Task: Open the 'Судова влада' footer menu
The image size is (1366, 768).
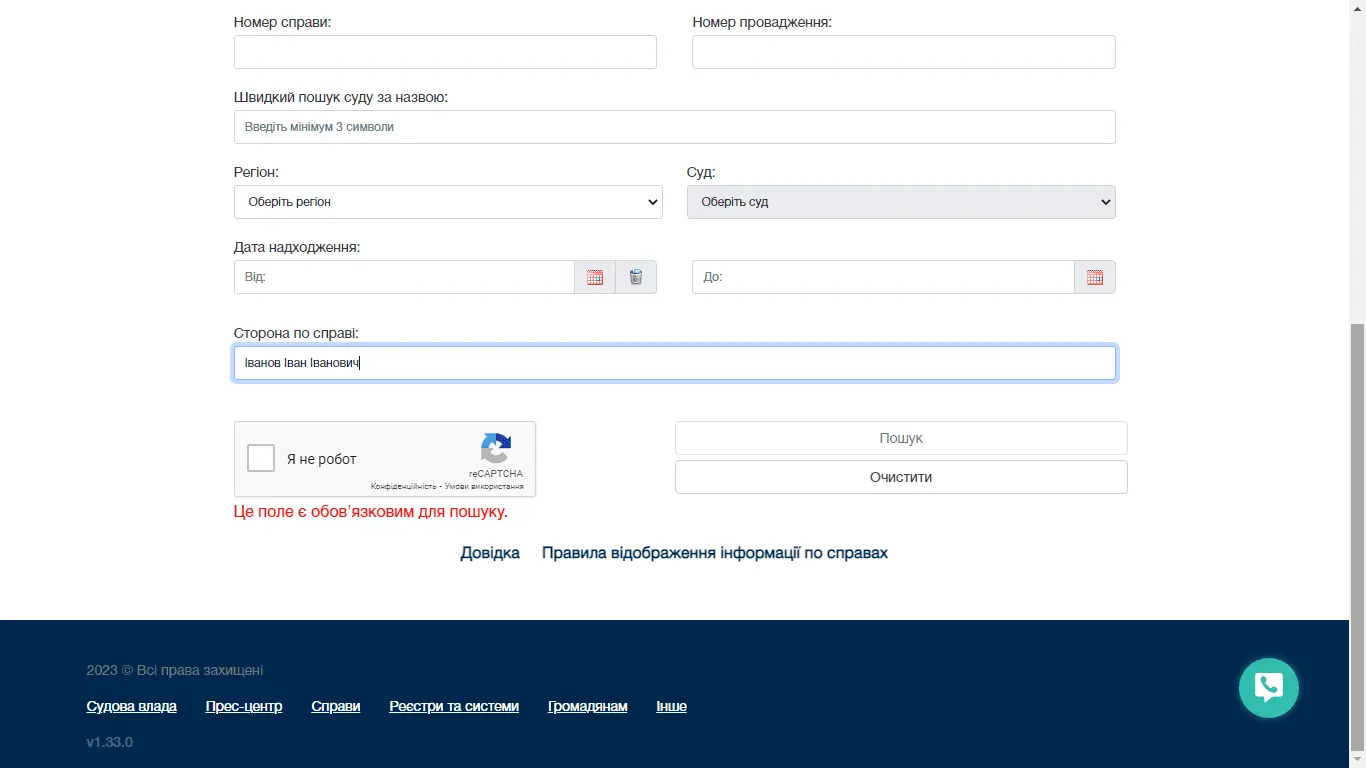Action: 132,706
